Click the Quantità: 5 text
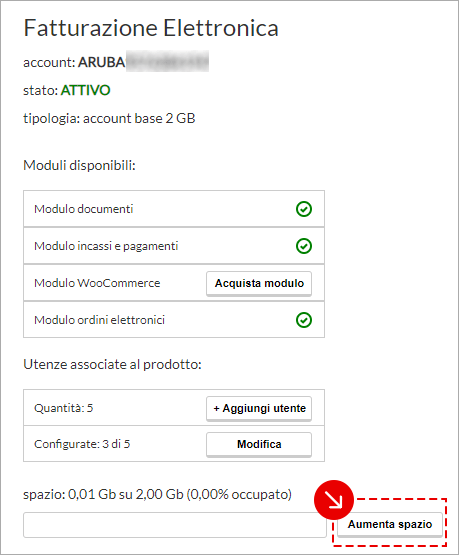Screen dimensions: 459x555 point(63,408)
